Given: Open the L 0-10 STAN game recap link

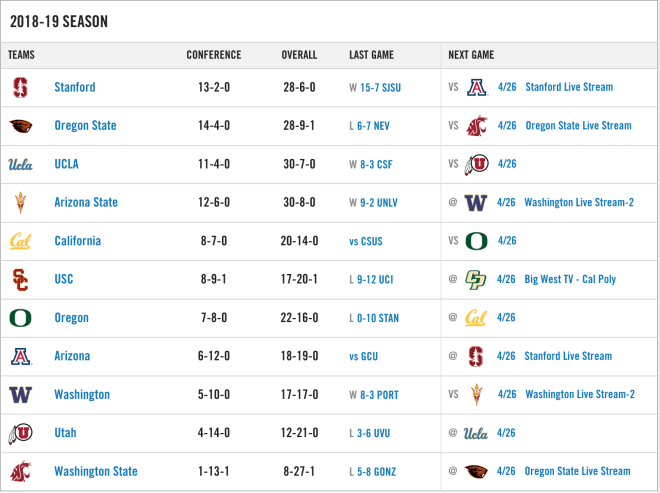Looking at the screenshot, I should (374, 318).
